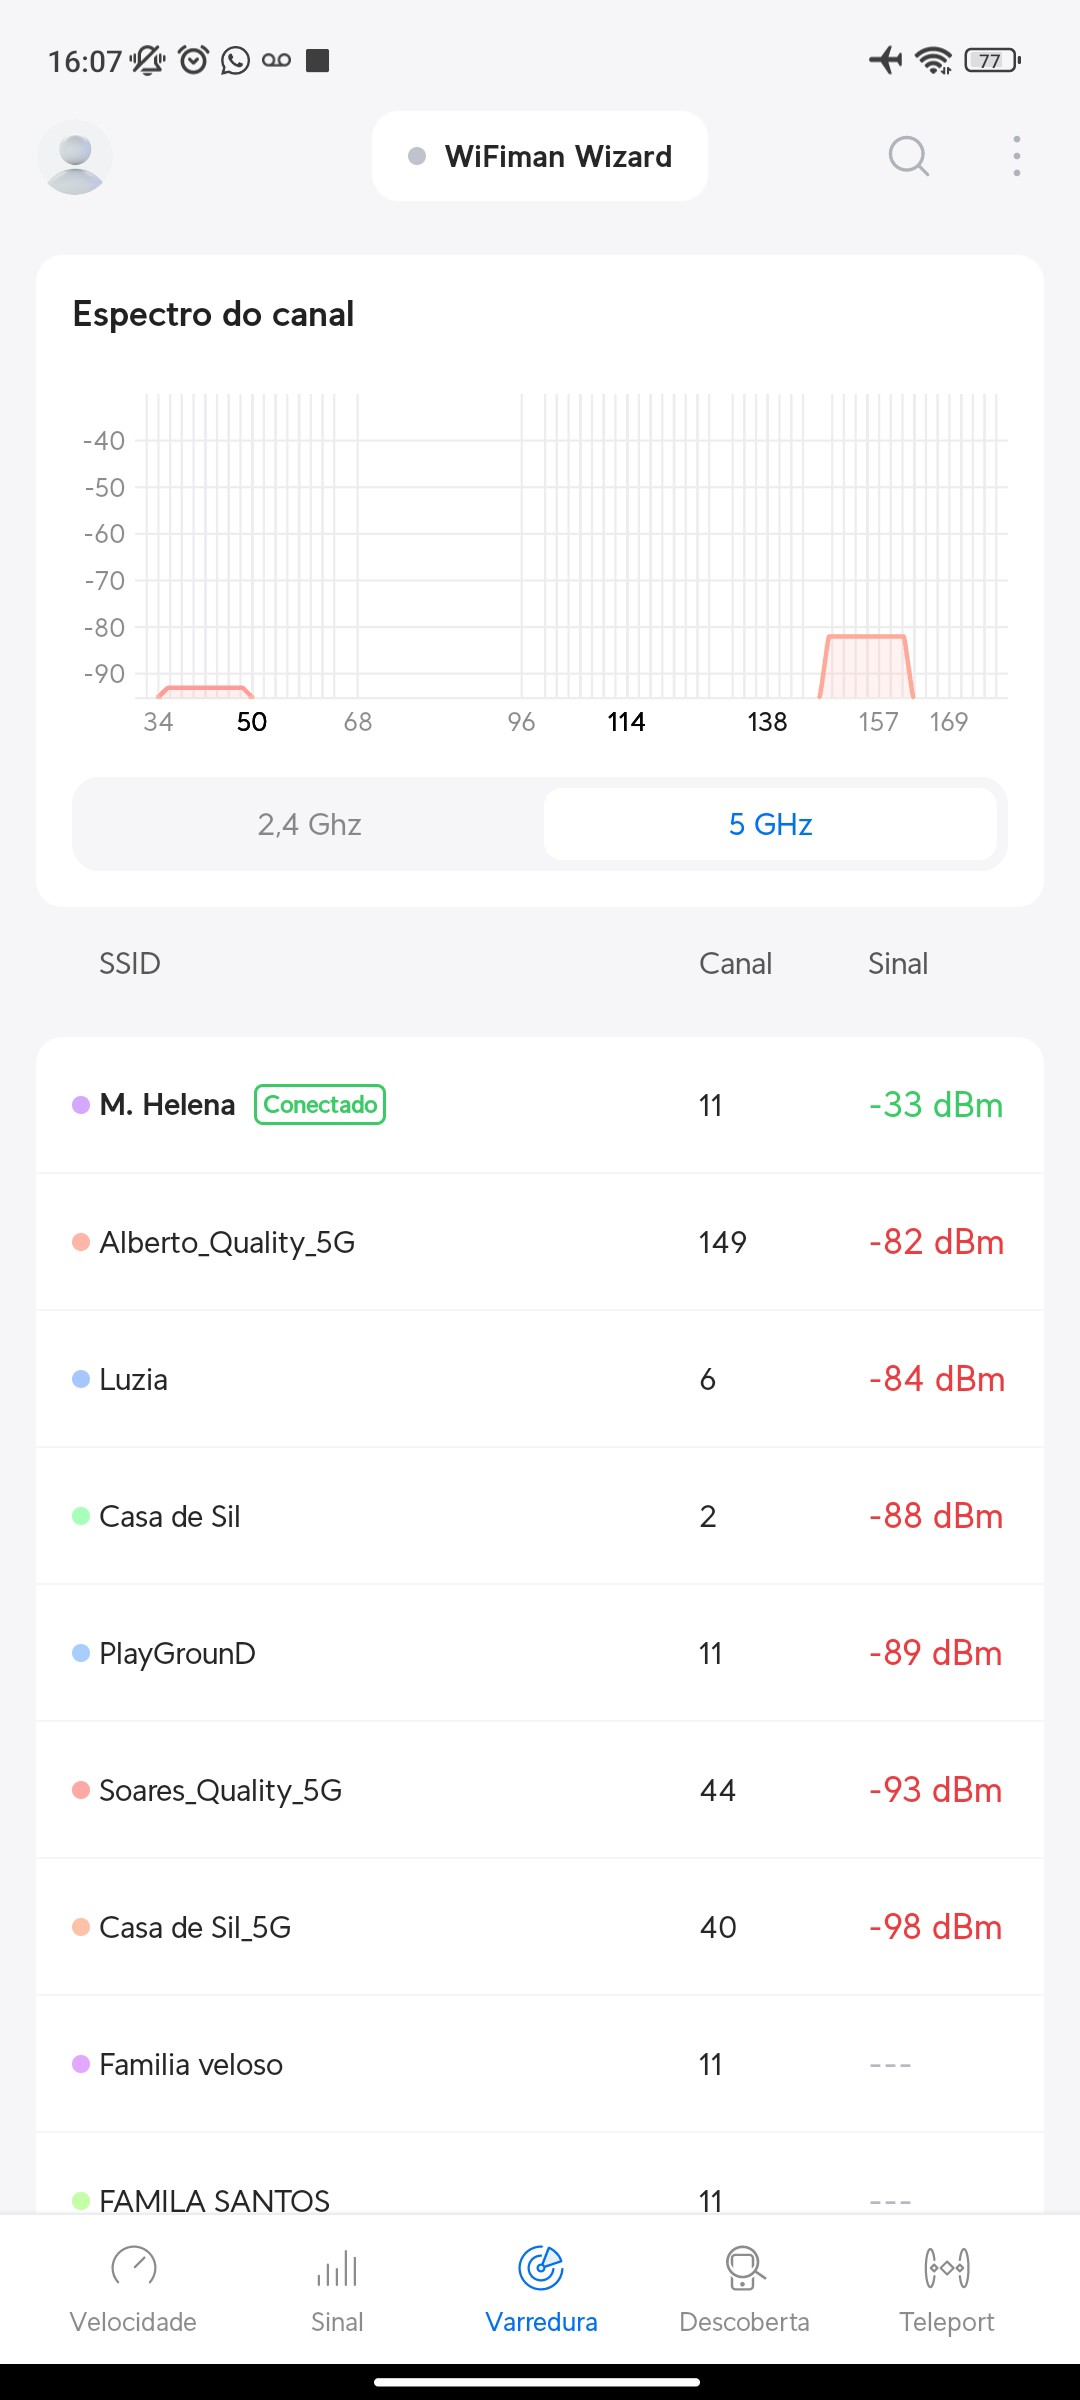Open the user profile avatar
This screenshot has height=2400, width=1080.
[x=75, y=157]
